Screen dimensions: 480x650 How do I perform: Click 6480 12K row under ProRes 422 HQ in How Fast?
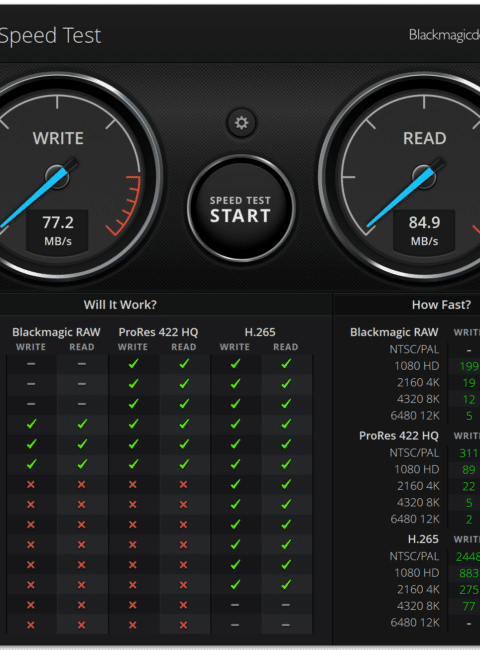(x=415, y=519)
